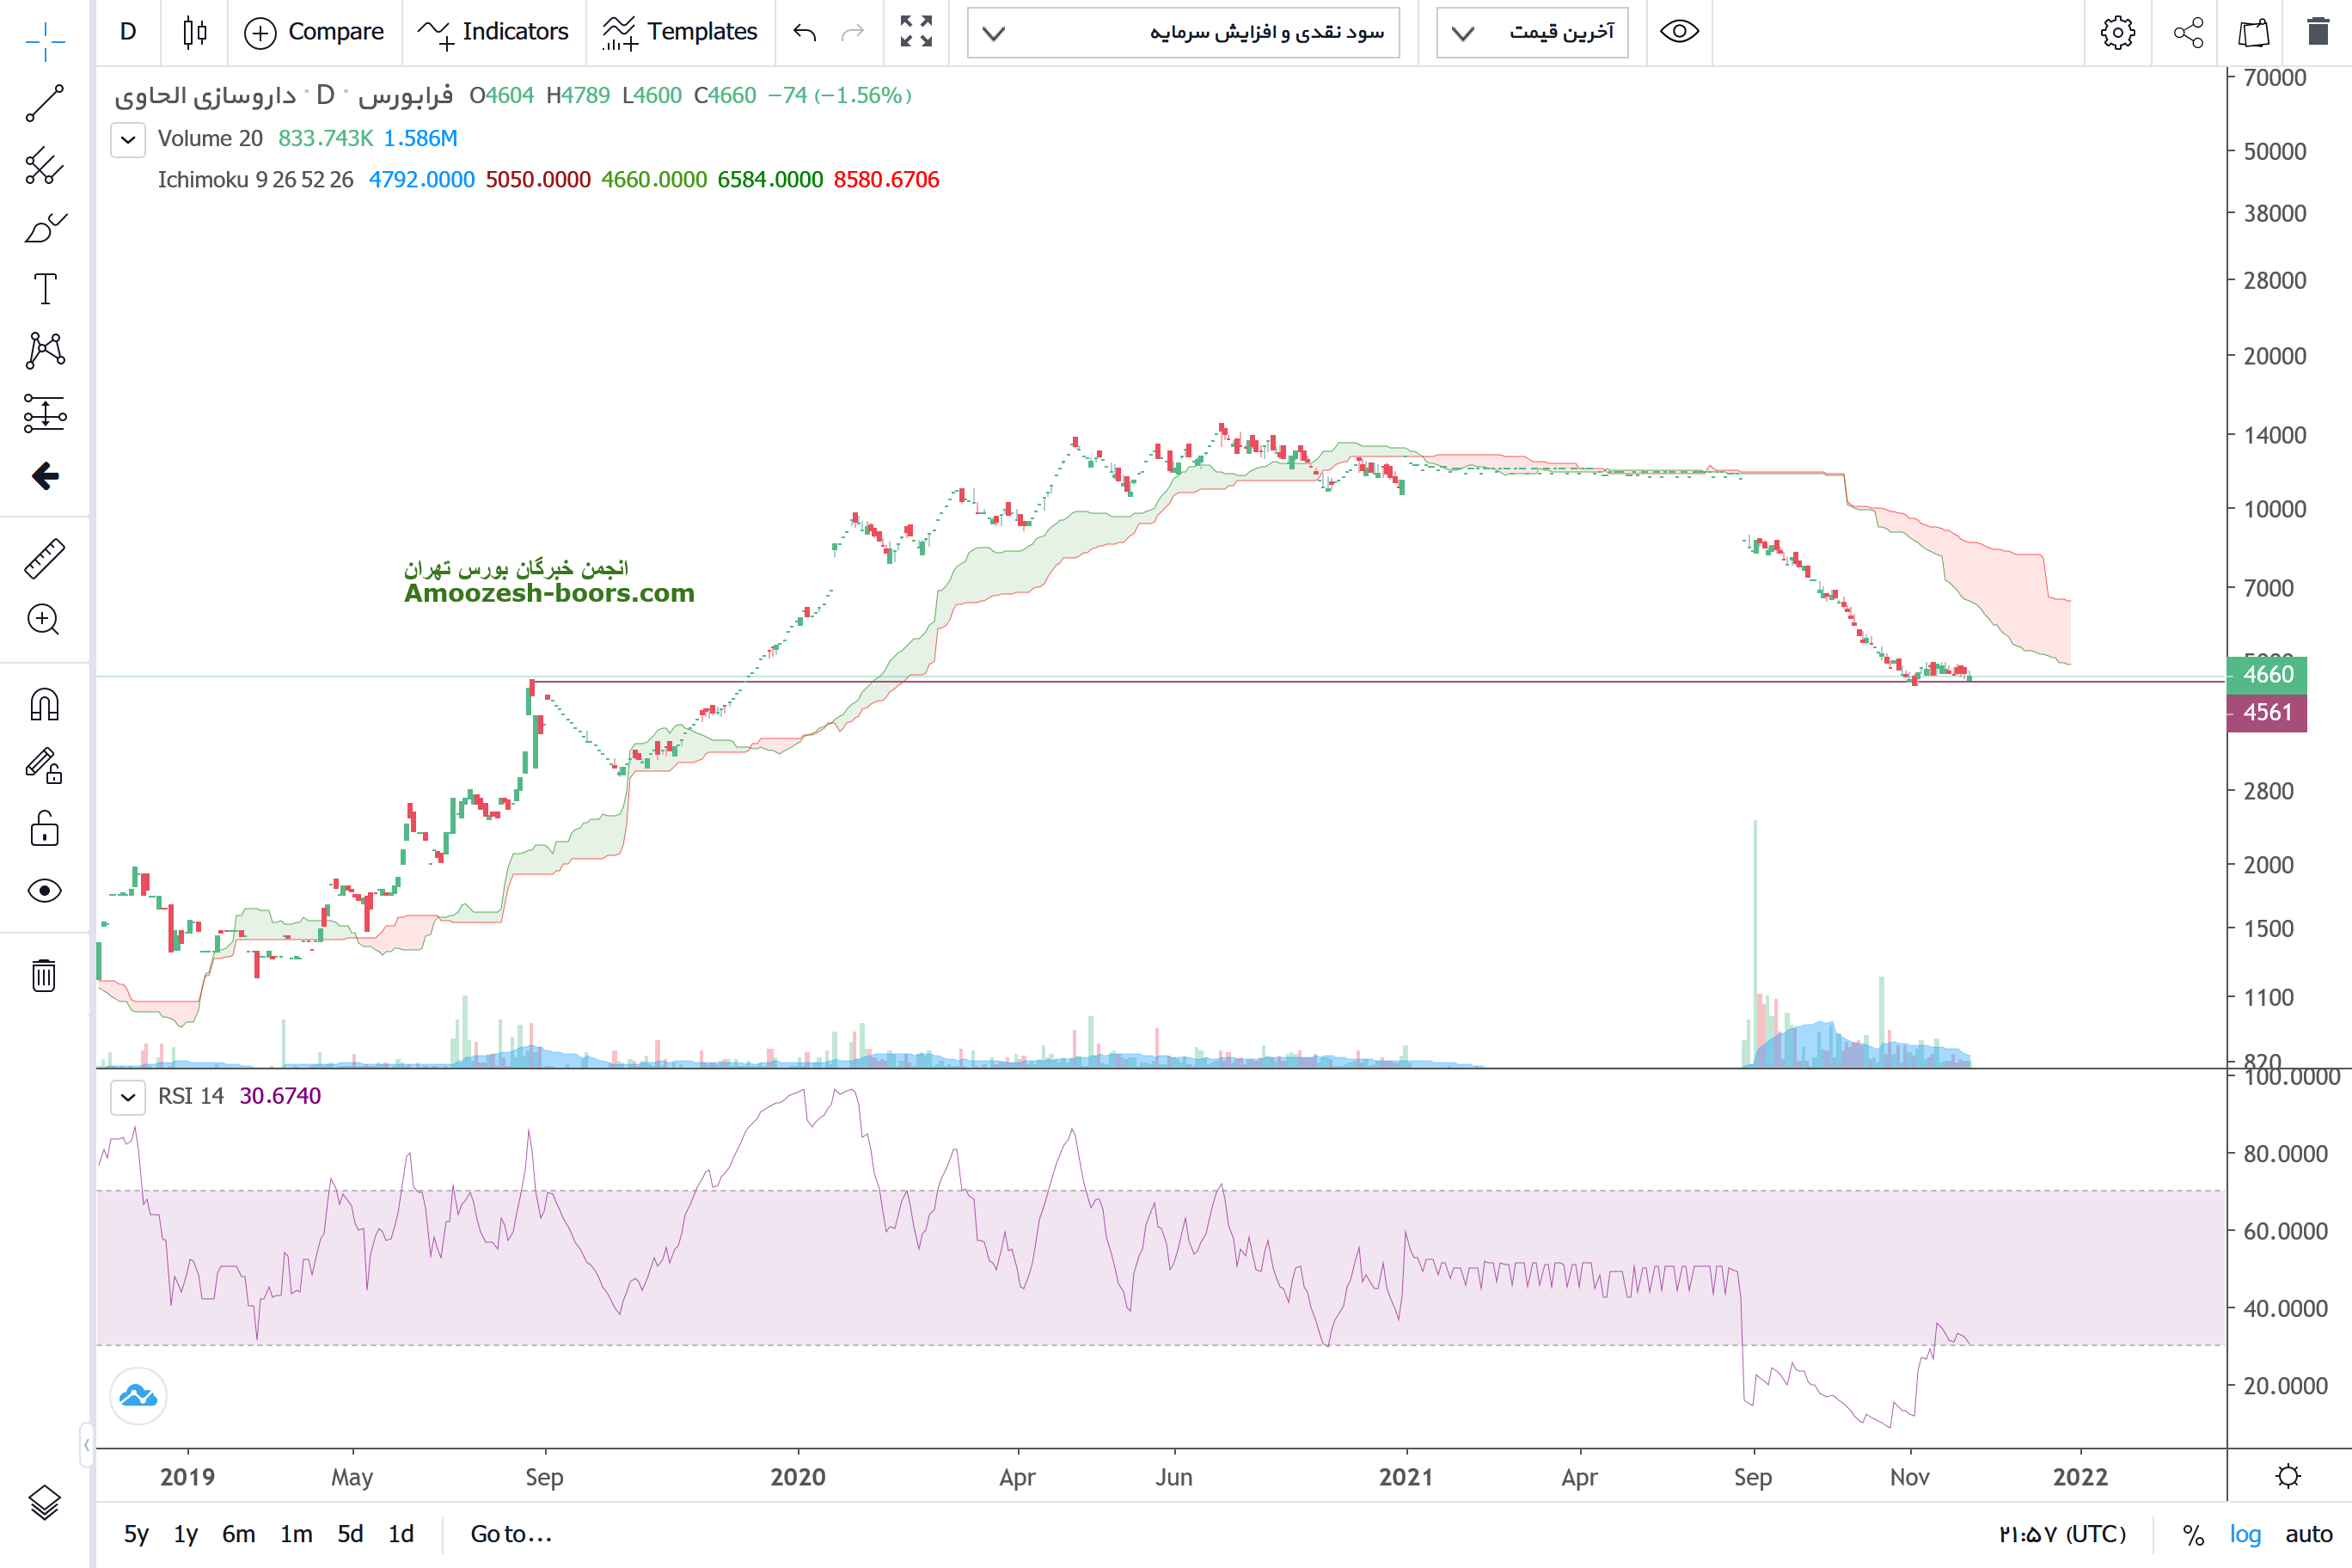Screen dimensions: 2352x1568
Task: Open chart settings gear icon
Action: coord(2116,32)
